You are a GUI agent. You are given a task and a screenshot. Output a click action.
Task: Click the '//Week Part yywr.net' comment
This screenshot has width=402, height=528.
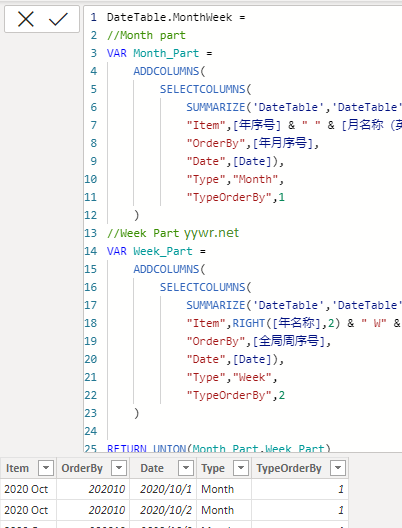[x=173, y=233]
